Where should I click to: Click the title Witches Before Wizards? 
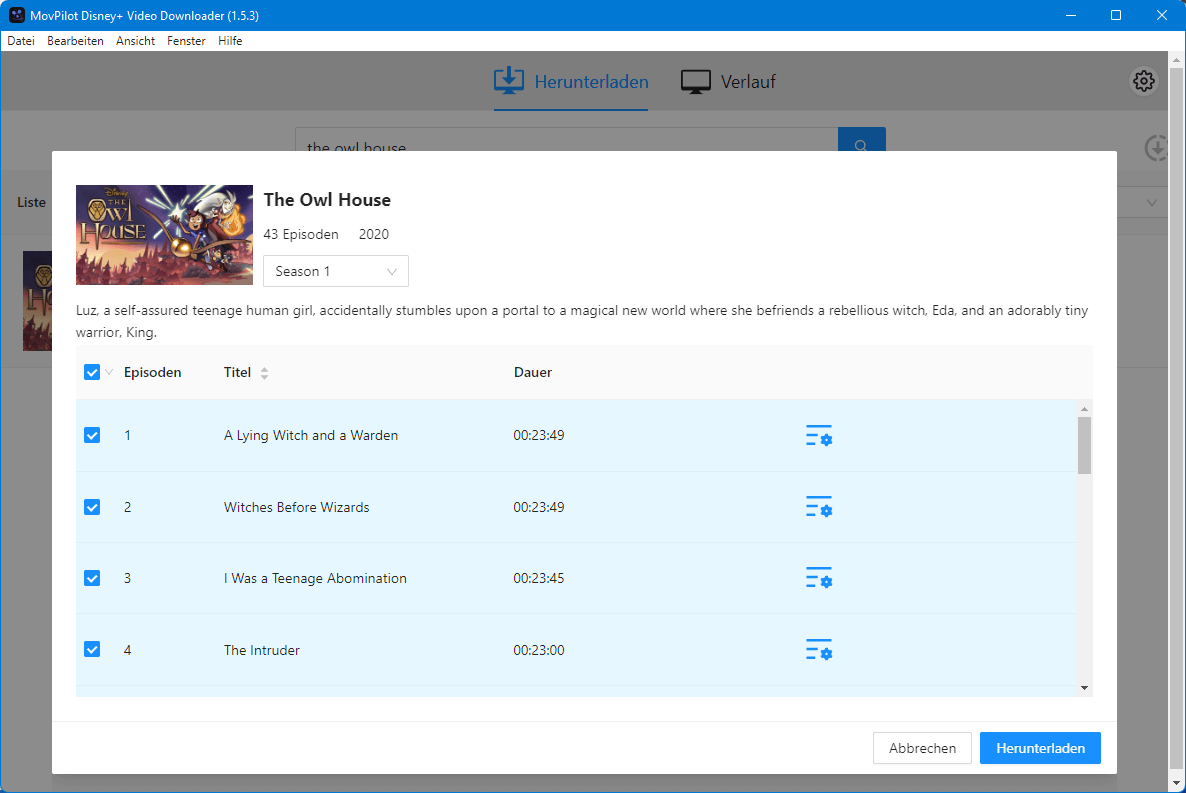pyautogui.click(x=296, y=507)
